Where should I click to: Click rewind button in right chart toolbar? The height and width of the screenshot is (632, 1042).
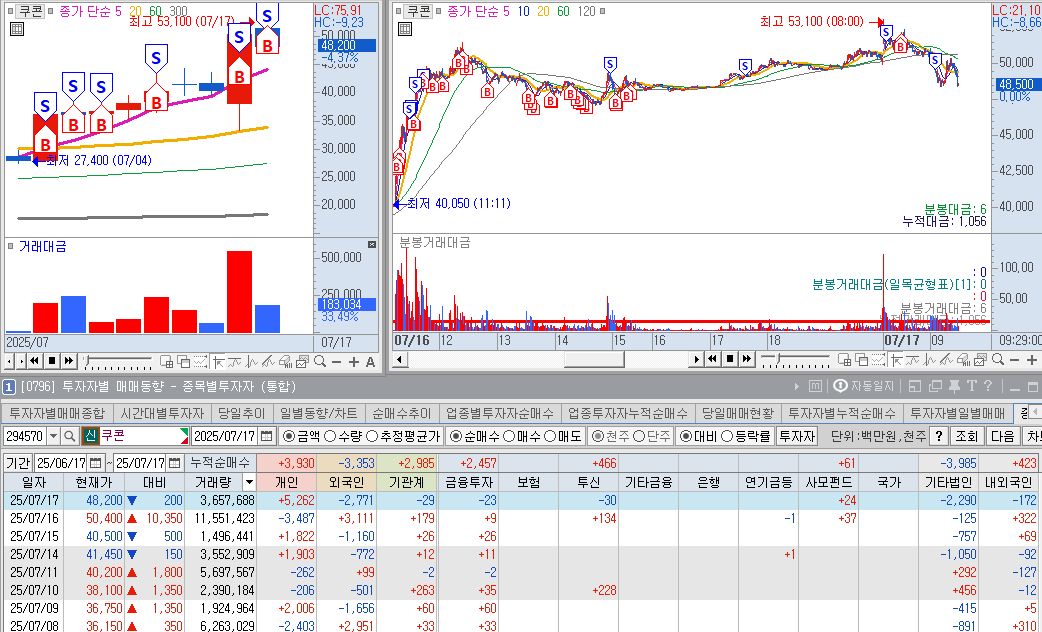point(712,360)
